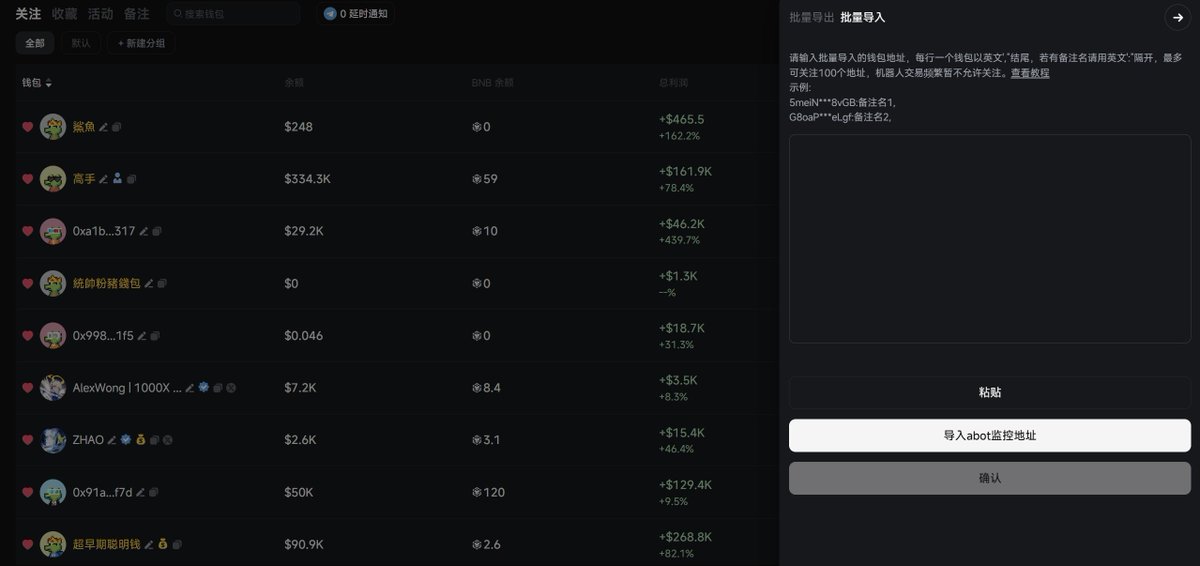Click the 搜索钱包 search field
This screenshot has height=566, width=1200.
[233, 14]
